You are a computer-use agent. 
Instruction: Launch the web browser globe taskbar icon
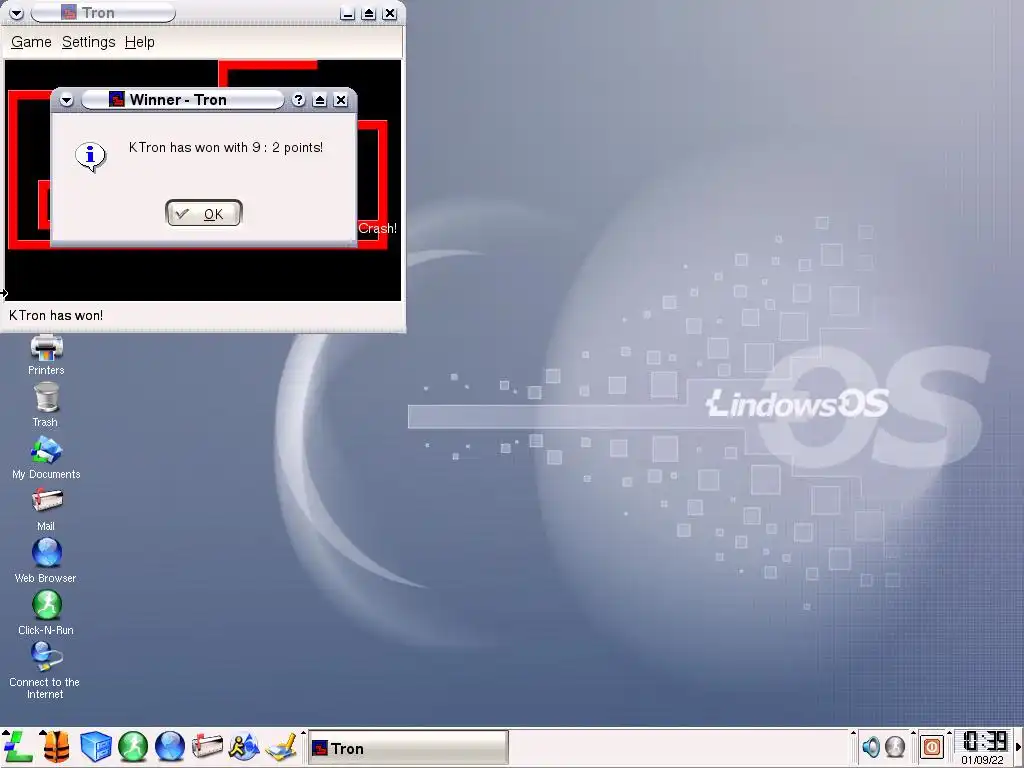pos(170,746)
